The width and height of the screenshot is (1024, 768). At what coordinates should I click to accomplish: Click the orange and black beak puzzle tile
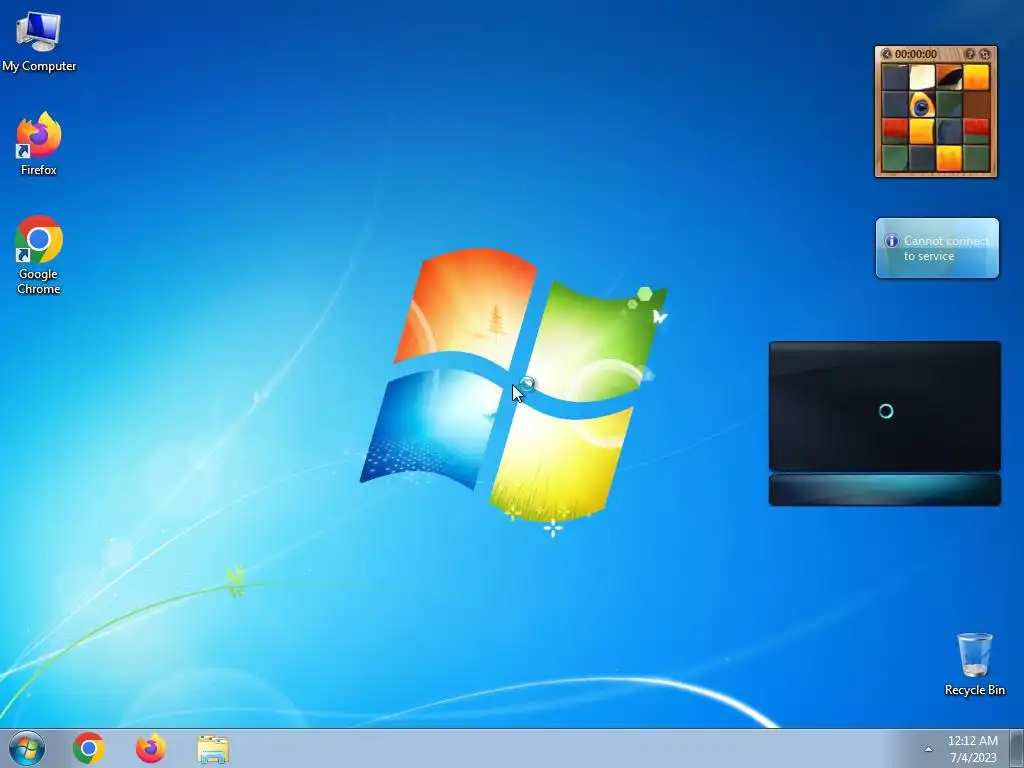(x=949, y=77)
